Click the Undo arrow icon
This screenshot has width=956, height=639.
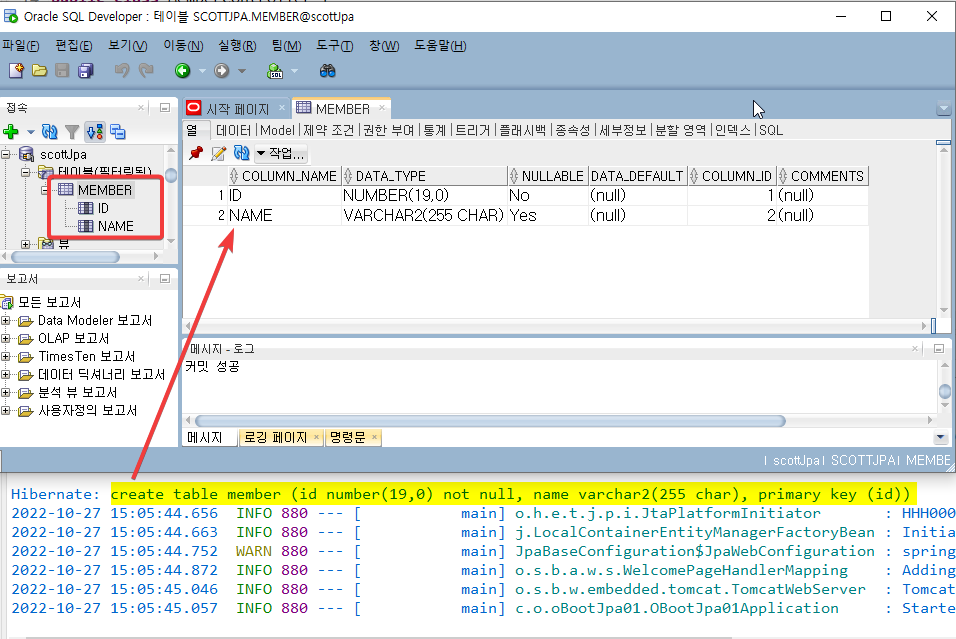point(122,71)
